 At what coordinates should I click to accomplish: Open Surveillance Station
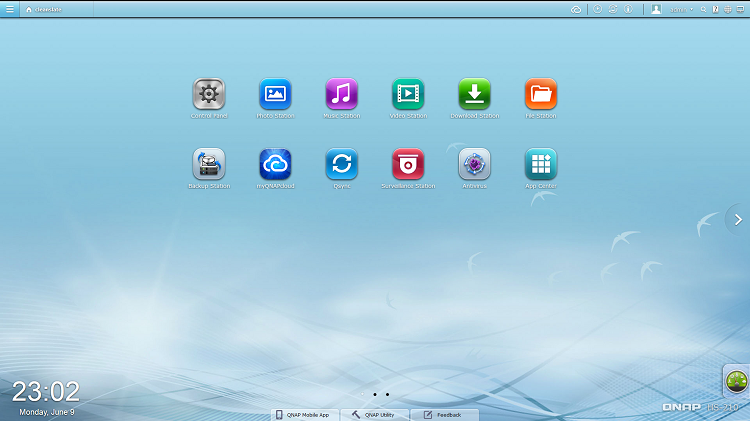[408, 164]
